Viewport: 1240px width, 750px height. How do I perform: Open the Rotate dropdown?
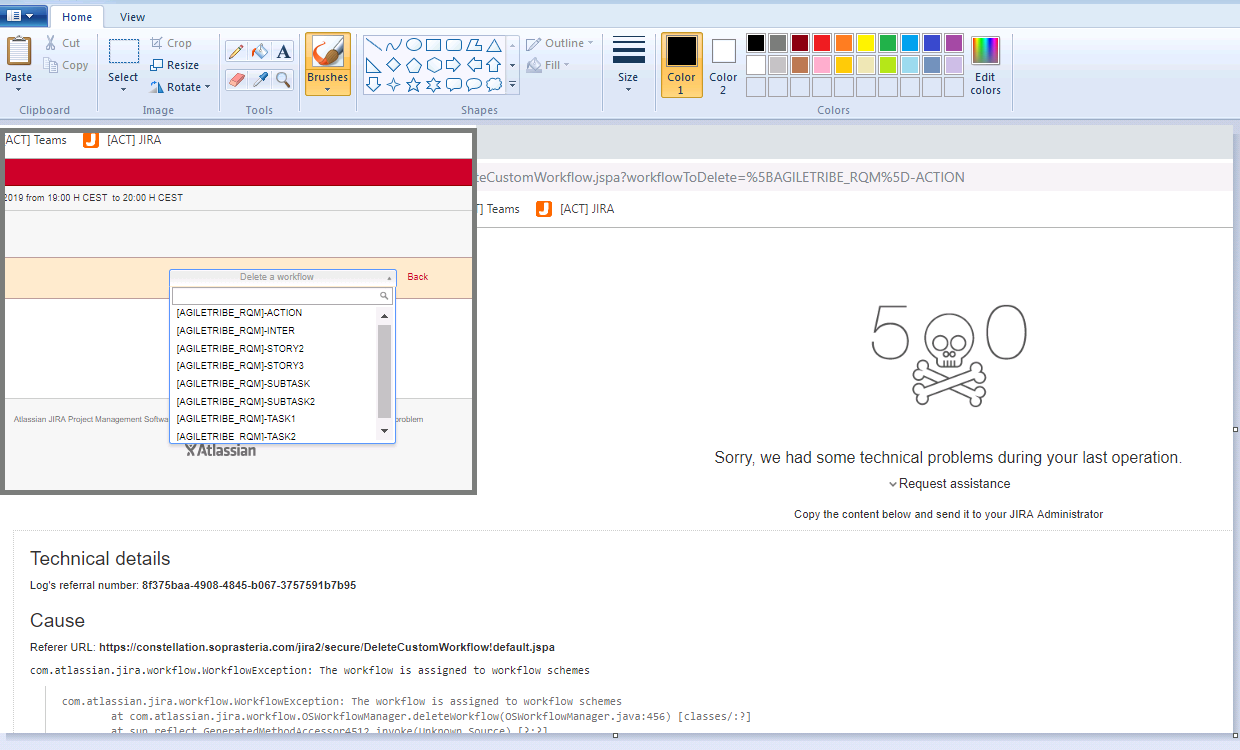[x=181, y=87]
